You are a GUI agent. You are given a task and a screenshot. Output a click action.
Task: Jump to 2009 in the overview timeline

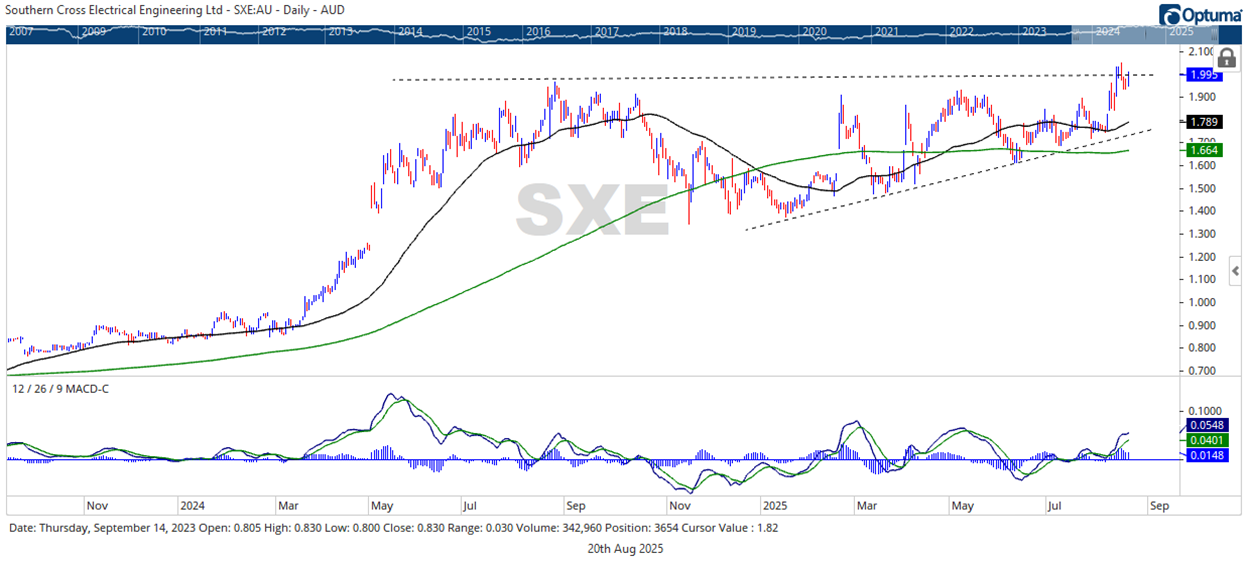pos(94,32)
